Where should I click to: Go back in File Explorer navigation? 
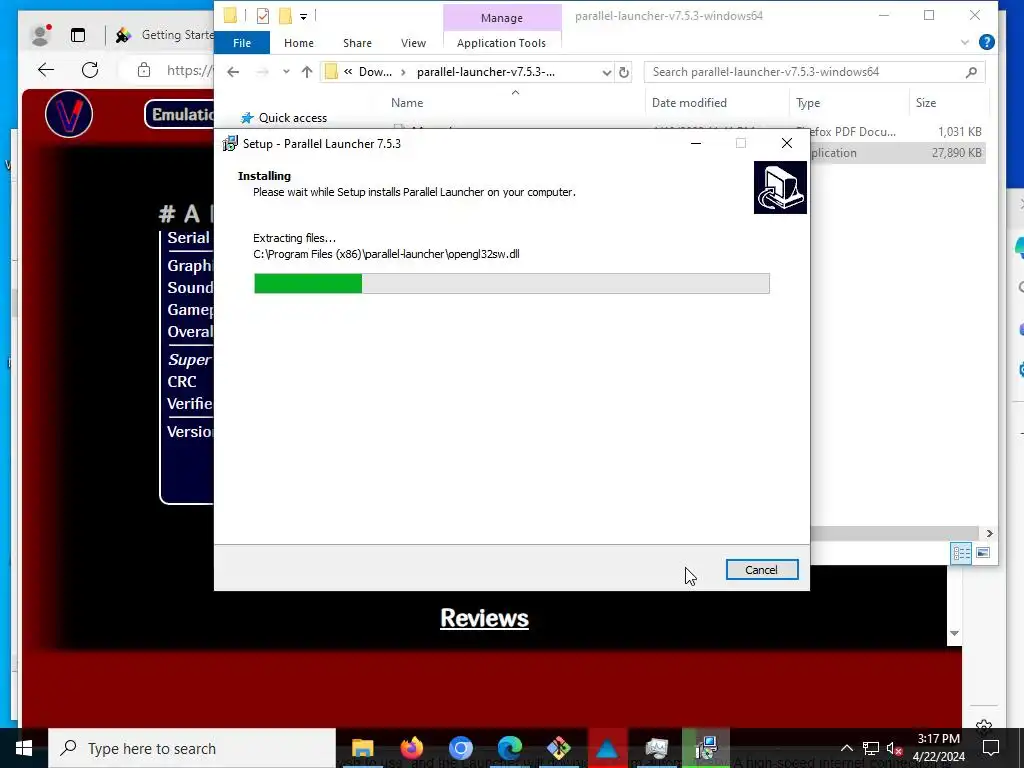(x=233, y=72)
